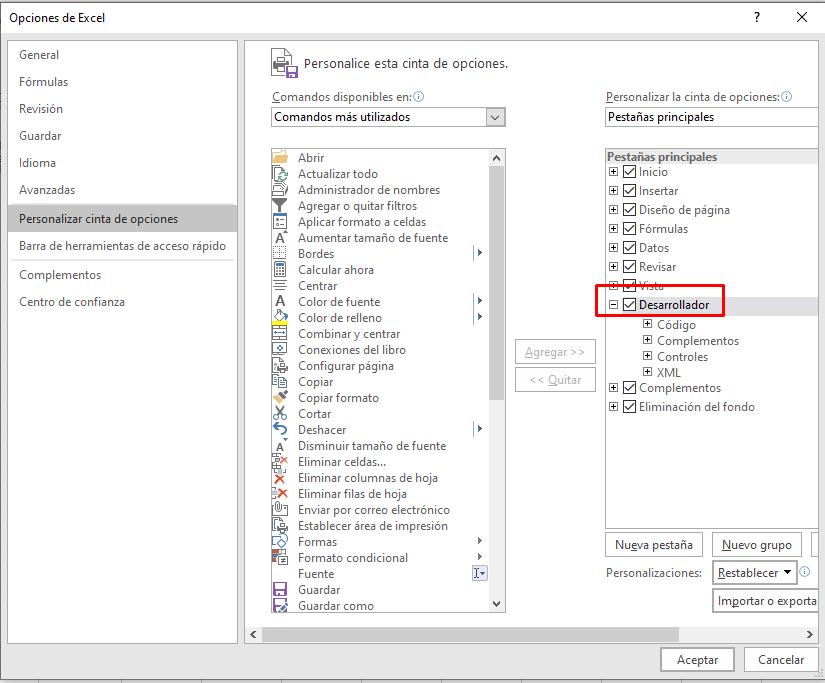Select the Guardar floppy disk icon

(280, 590)
